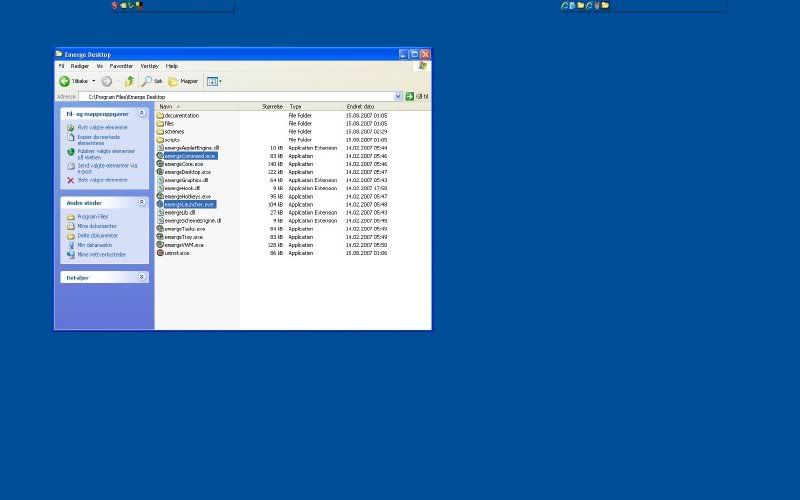This screenshot has width=800, height=500.
Task: Select emergeSchemeEngine.dll file icon
Action: tap(160, 221)
